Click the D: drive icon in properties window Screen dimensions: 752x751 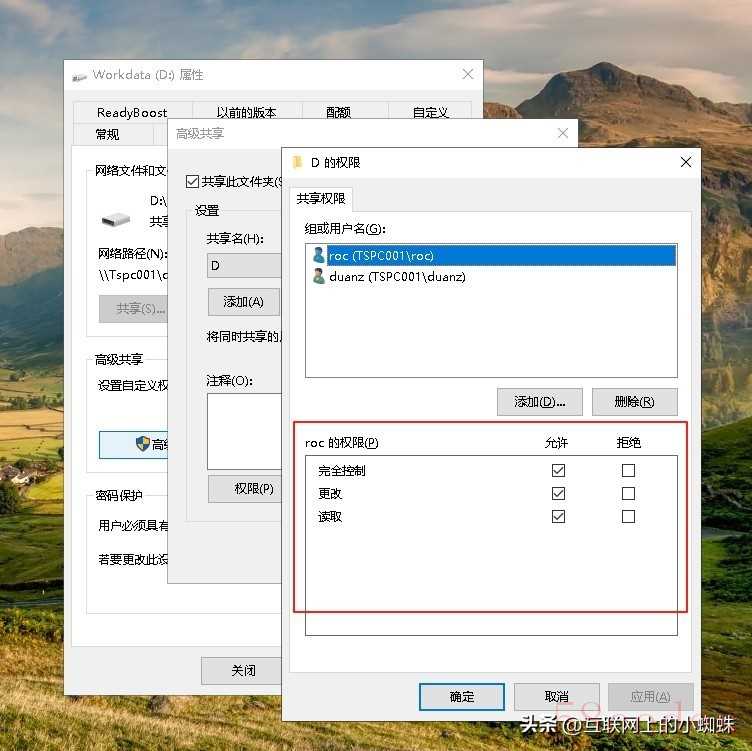[116, 220]
